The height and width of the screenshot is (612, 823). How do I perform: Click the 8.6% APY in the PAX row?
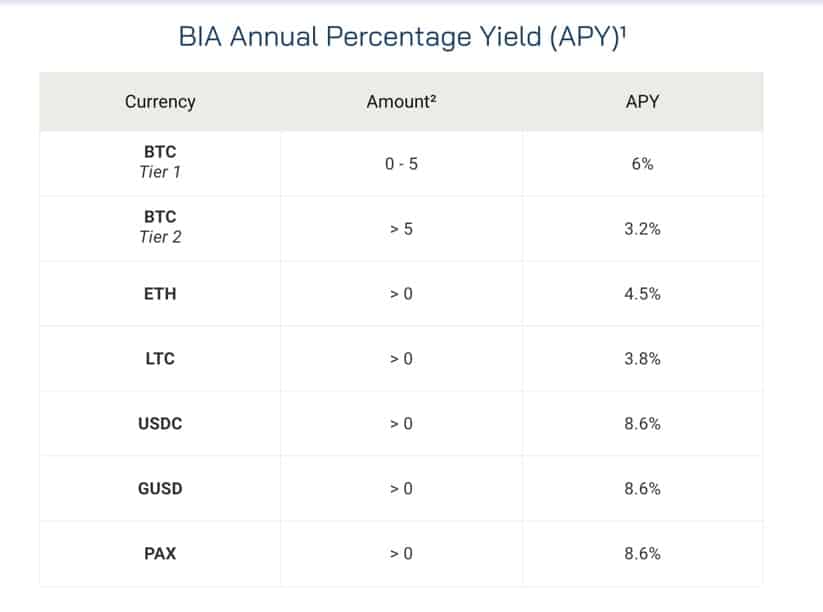click(x=642, y=553)
